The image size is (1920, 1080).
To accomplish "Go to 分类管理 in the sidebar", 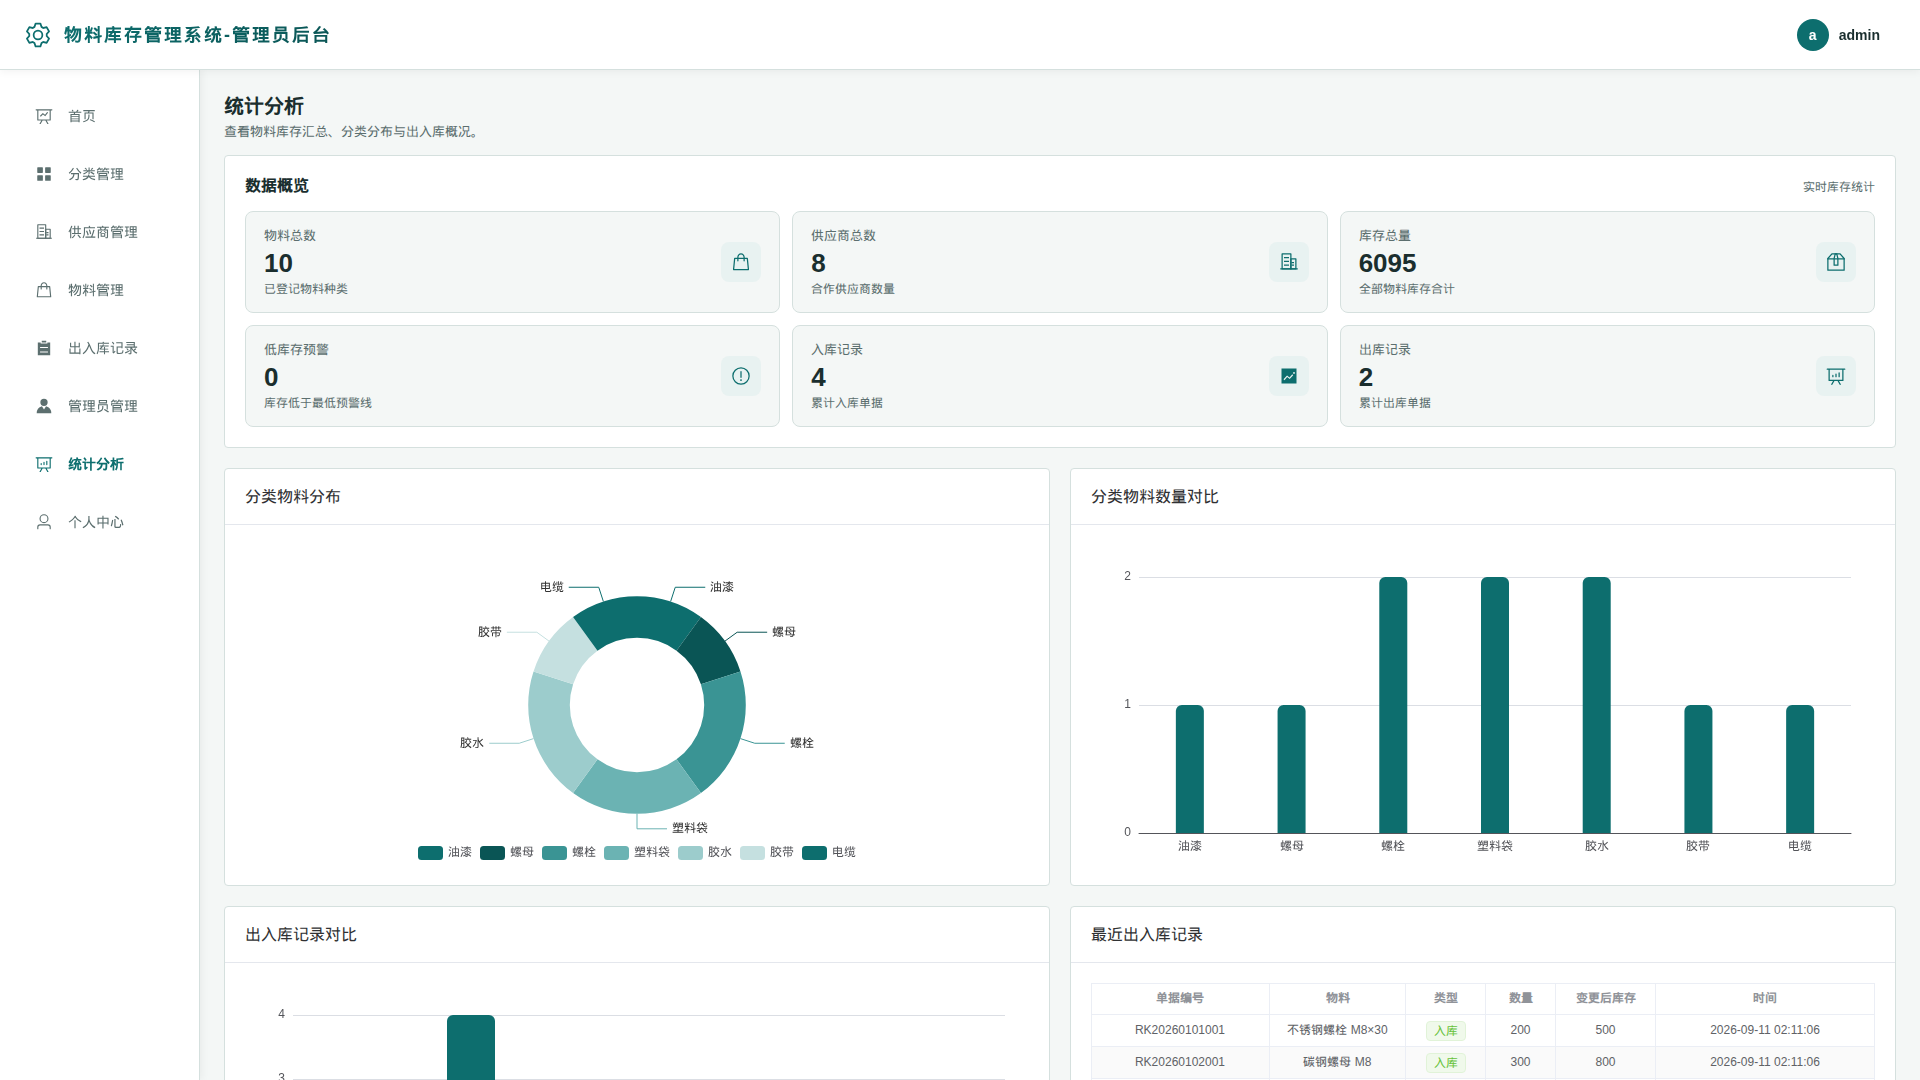I will [100, 174].
